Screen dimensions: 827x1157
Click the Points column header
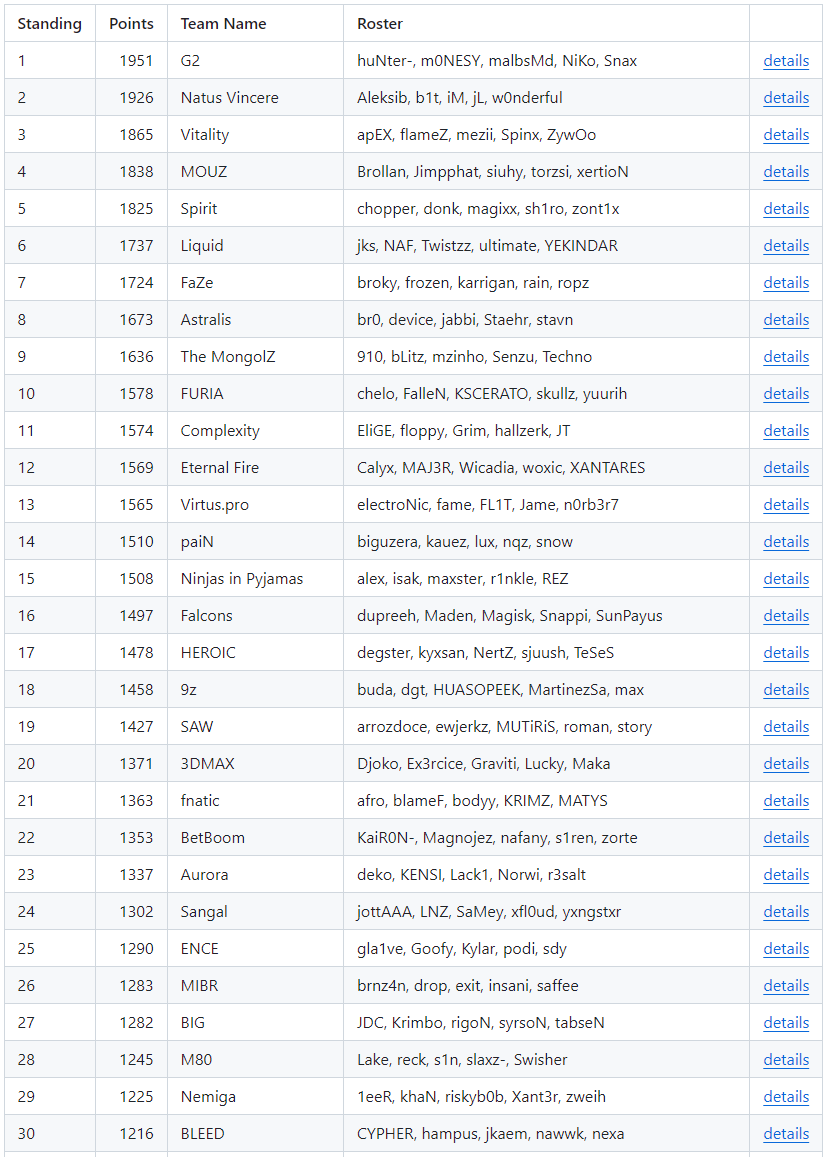[131, 24]
